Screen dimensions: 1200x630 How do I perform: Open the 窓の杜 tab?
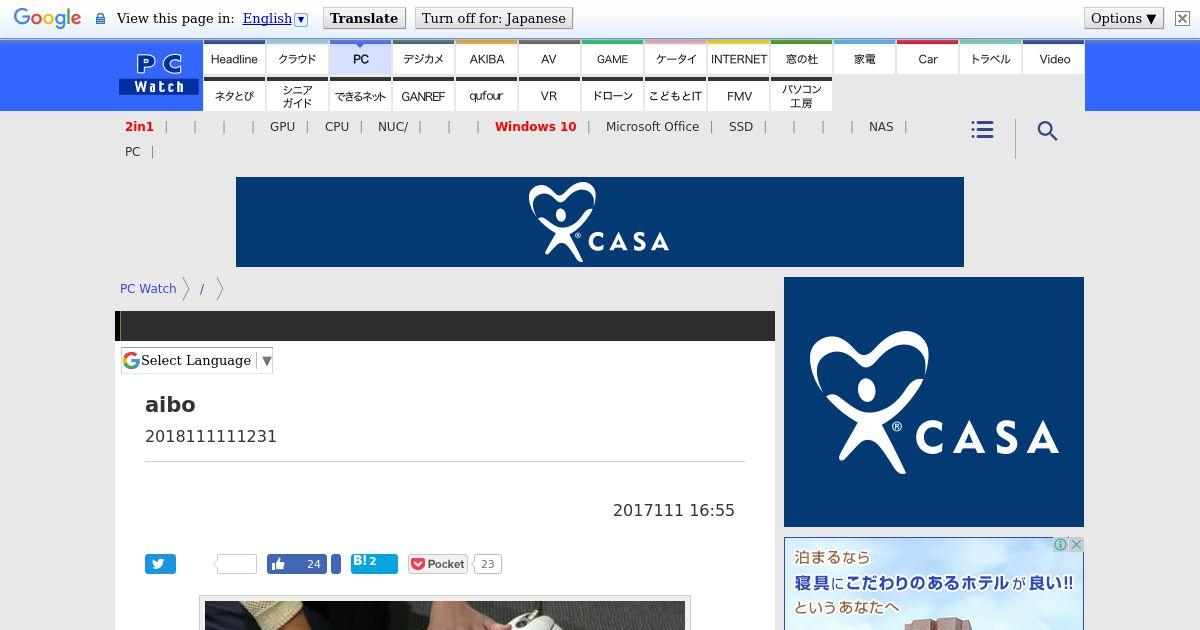coord(801,59)
